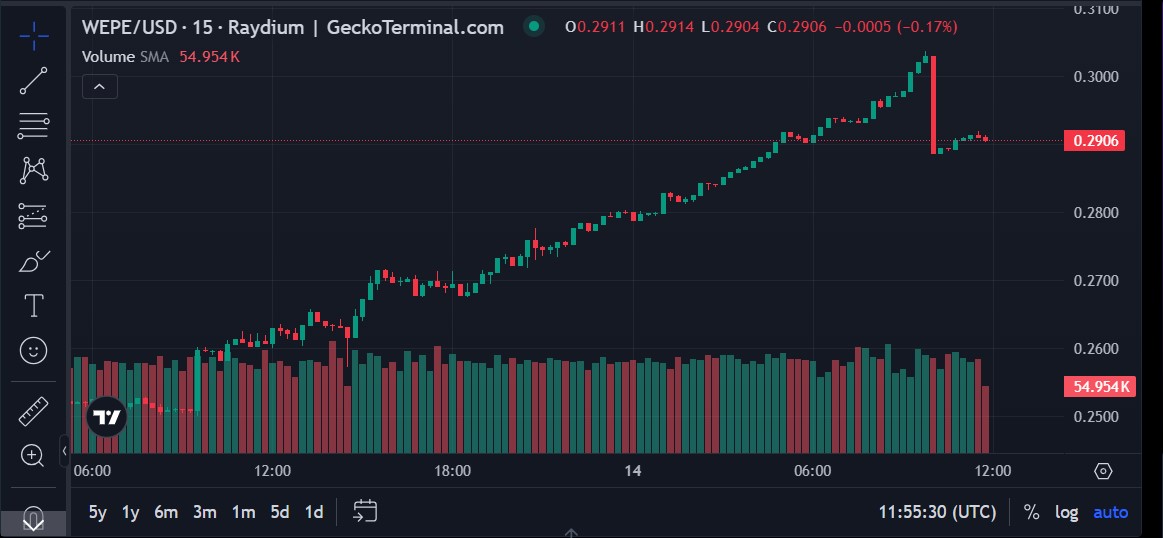
Task: Open the forecasting and measurement tools
Action: (33, 216)
